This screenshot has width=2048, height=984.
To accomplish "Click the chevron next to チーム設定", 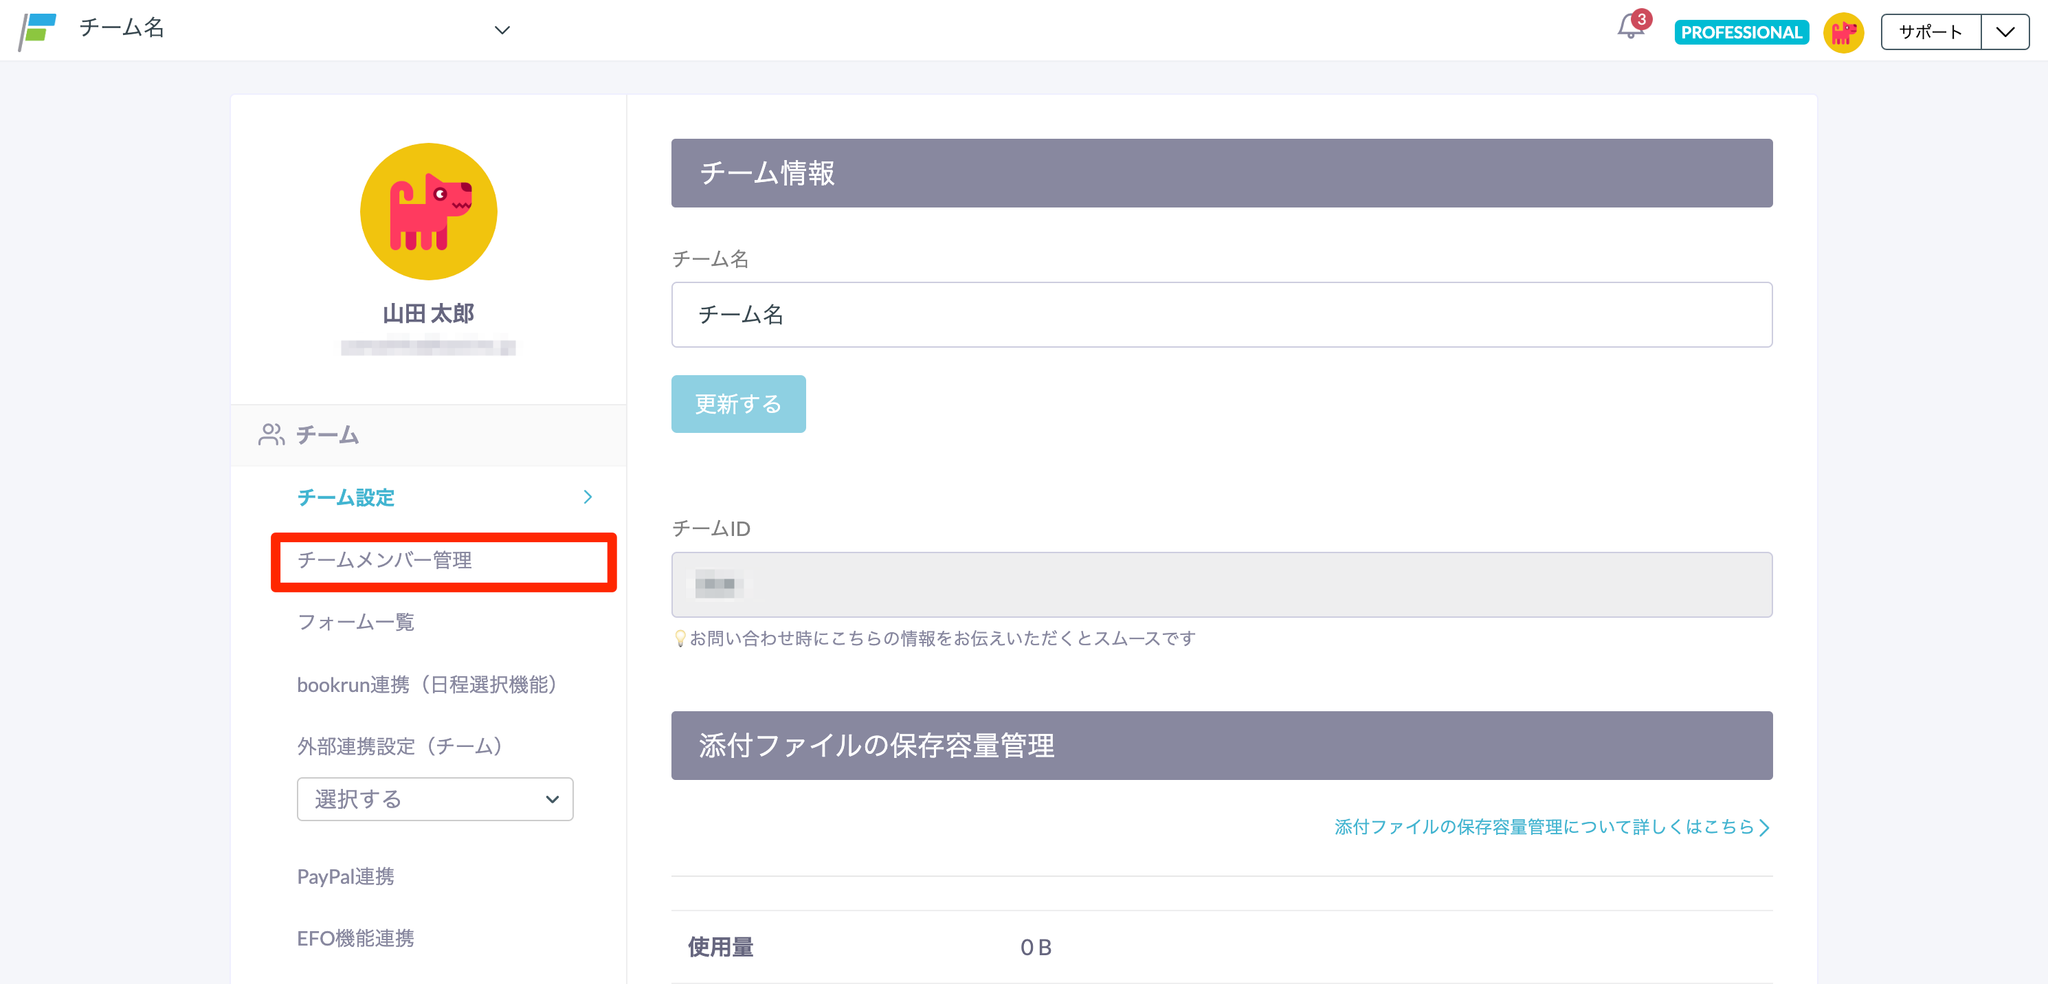I will tap(588, 497).
